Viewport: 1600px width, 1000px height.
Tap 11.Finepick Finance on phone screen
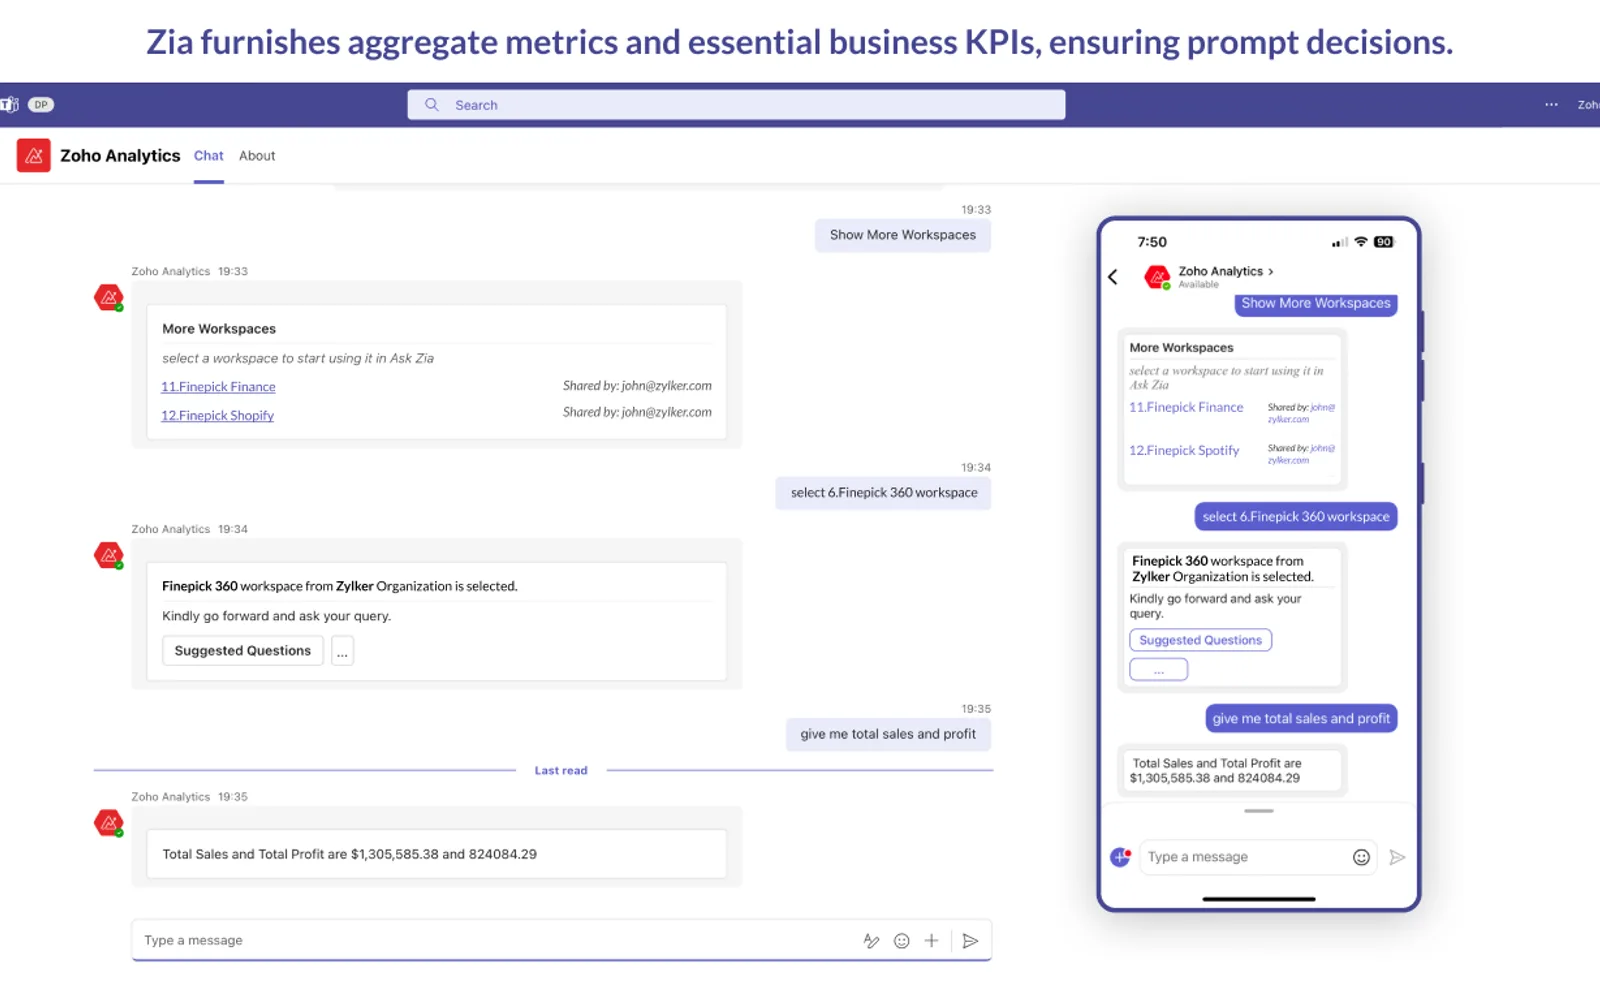1186,407
